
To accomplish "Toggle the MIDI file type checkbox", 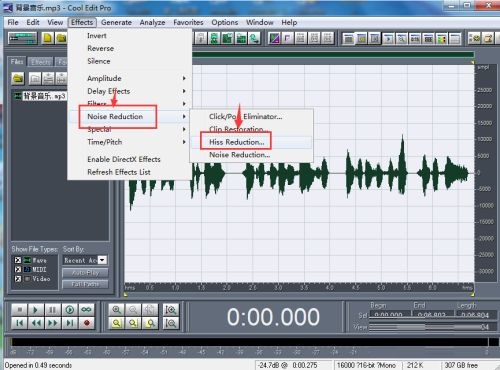I will [18, 269].
